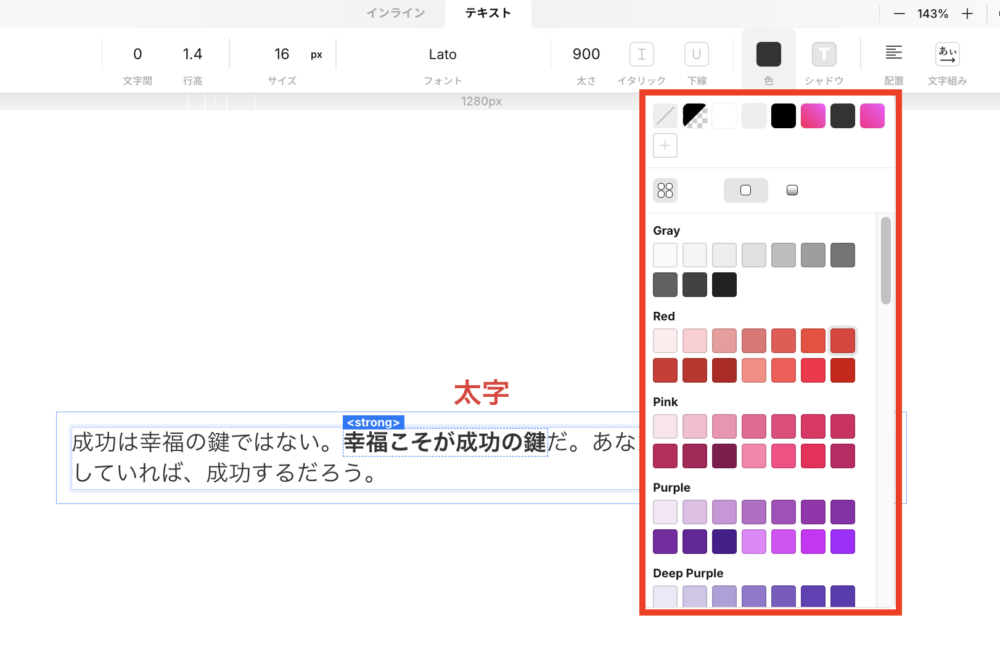Switch to the テキスト tab

coord(488,13)
